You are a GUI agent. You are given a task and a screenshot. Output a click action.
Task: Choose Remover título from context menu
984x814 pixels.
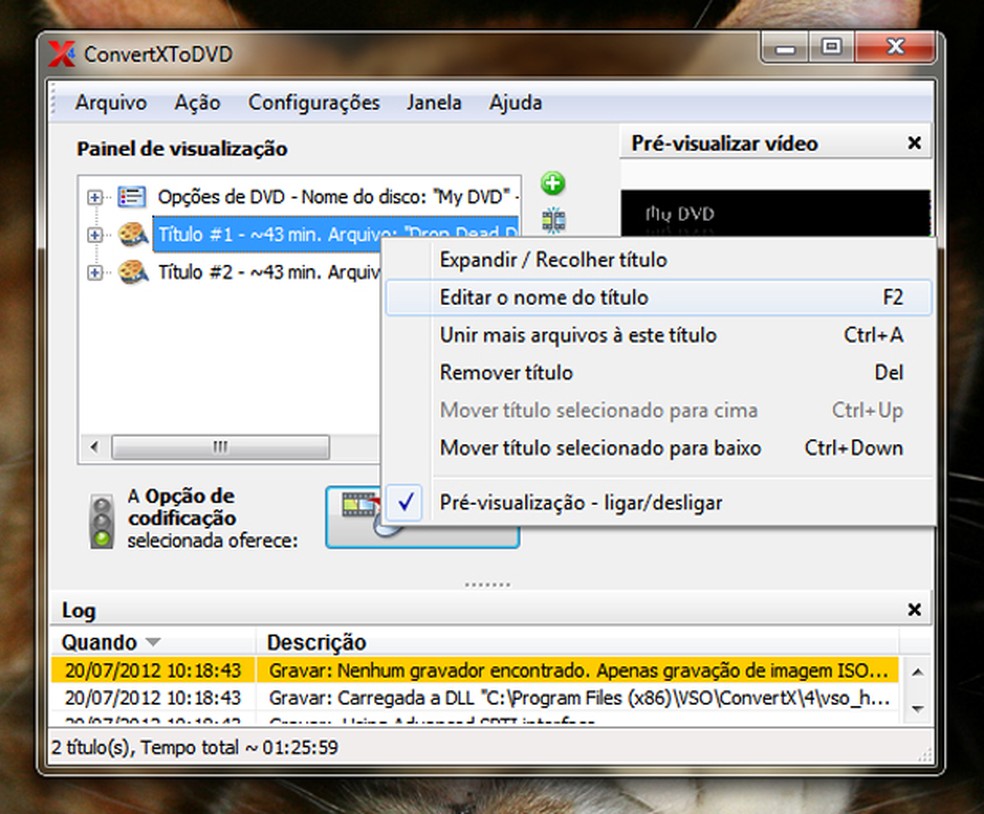click(658, 373)
